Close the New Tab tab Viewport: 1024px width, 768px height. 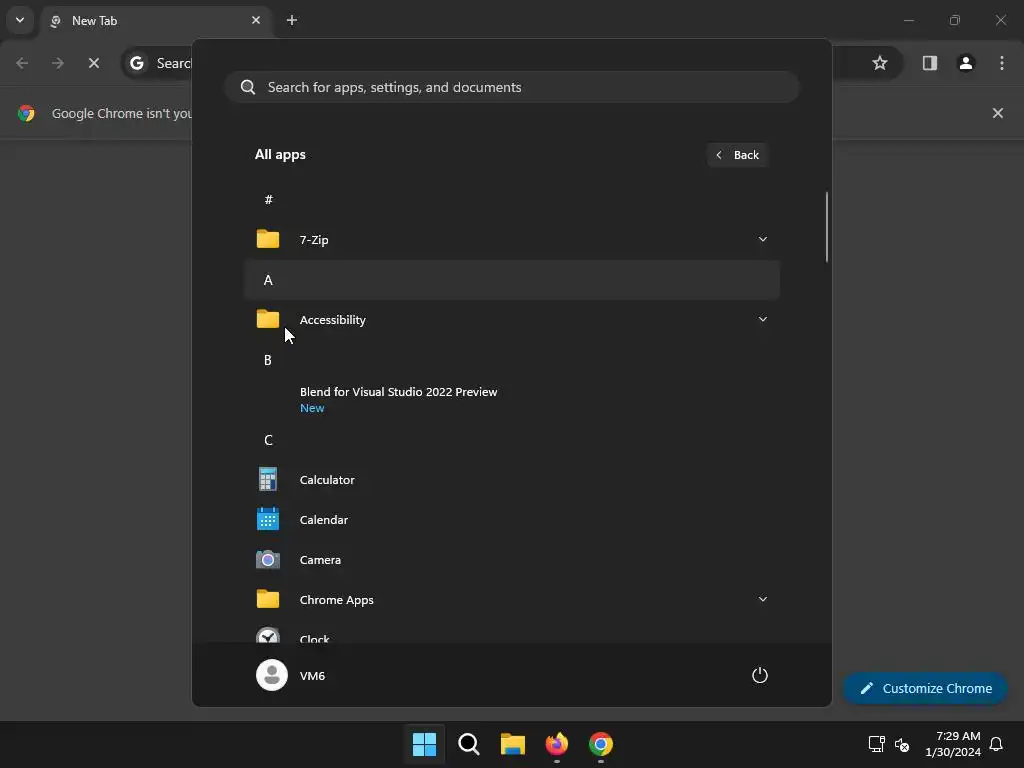click(x=256, y=20)
